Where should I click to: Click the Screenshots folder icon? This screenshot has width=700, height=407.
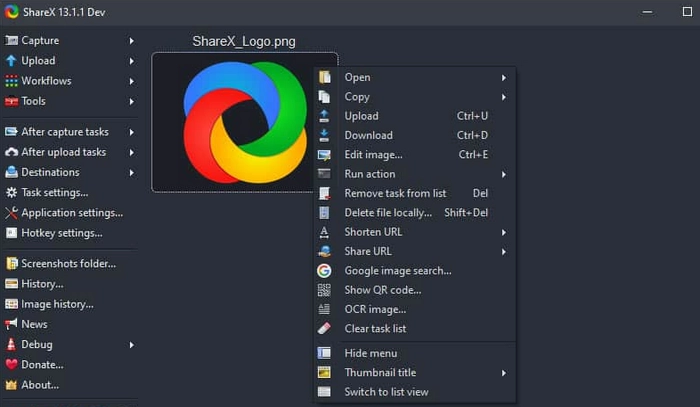tap(11, 263)
